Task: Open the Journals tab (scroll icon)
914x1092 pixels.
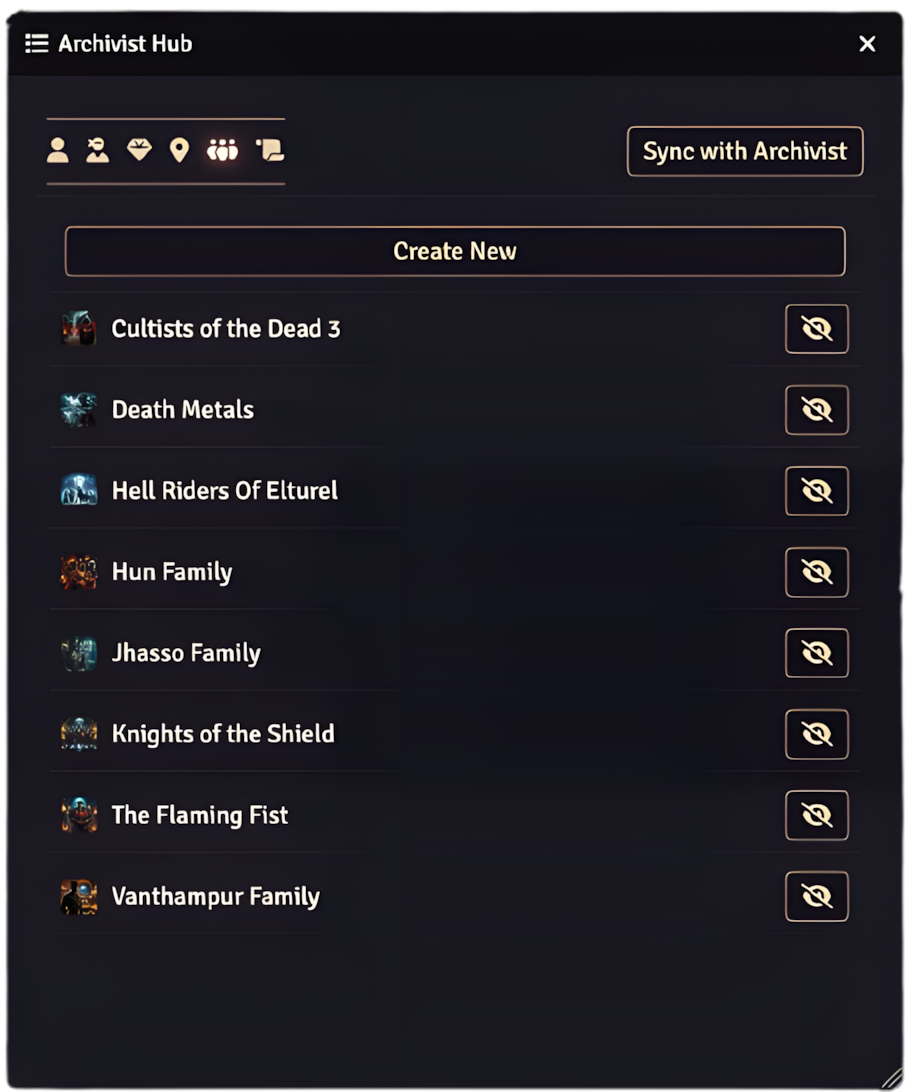Action: (x=270, y=151)
